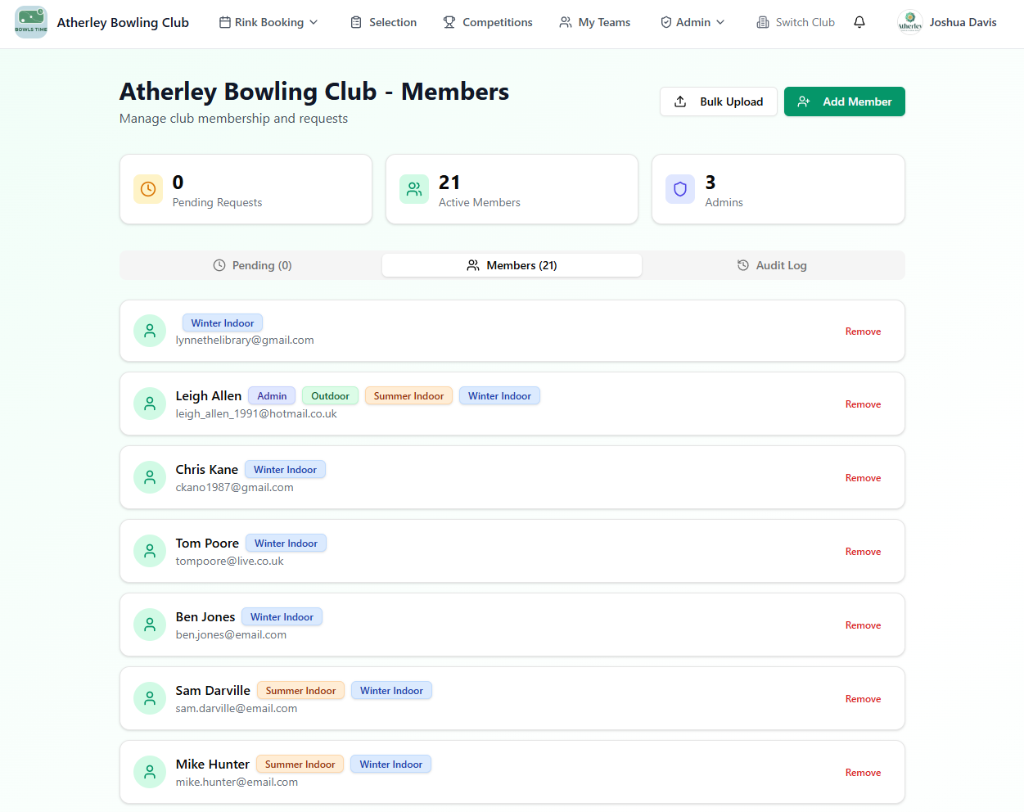
Task: Remove member lynnethelibrary@gmail.com
Action: coord(863,331)
